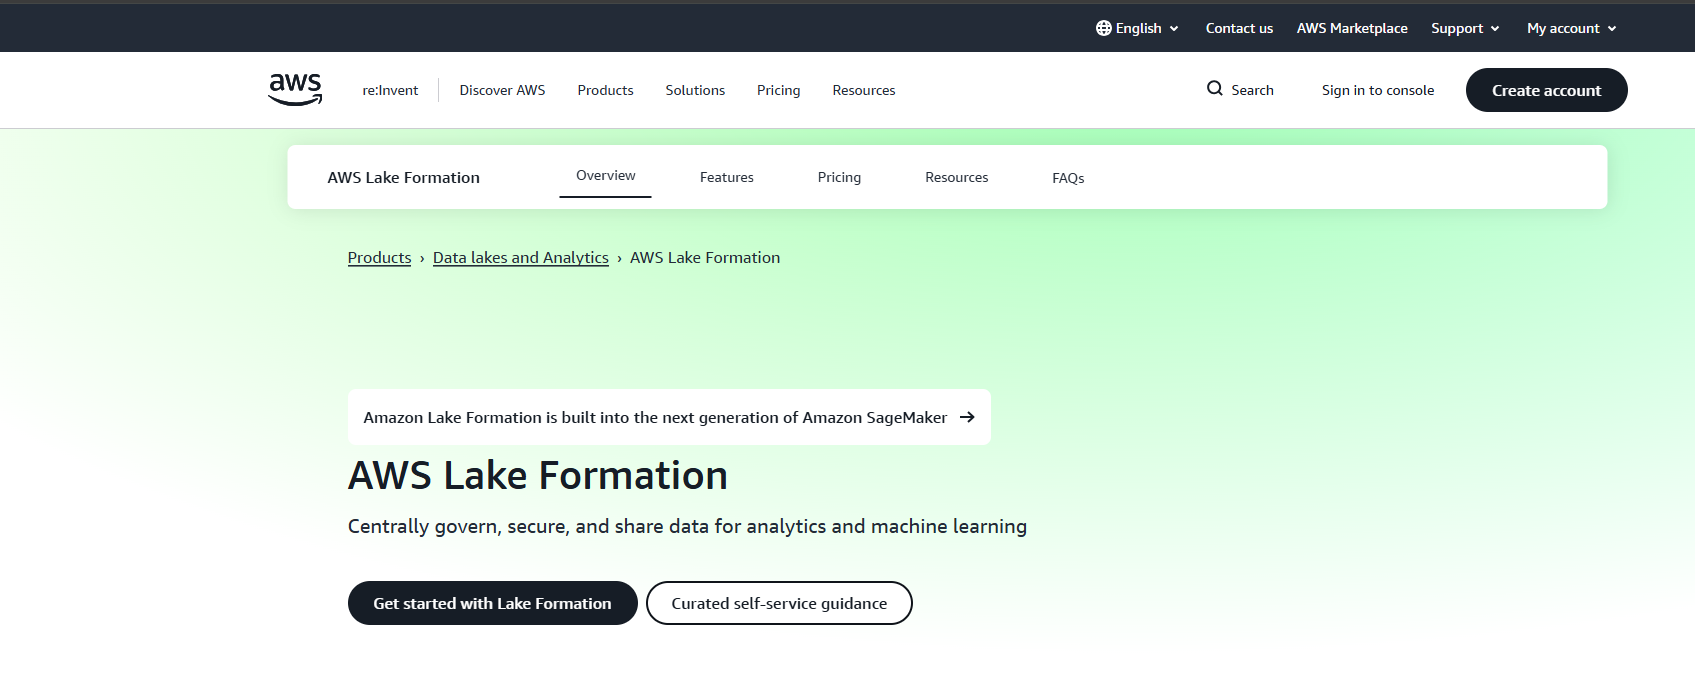Open the Solutions menu
Image resolution: width=1695 pixels, height=691 pixels.
695,90
